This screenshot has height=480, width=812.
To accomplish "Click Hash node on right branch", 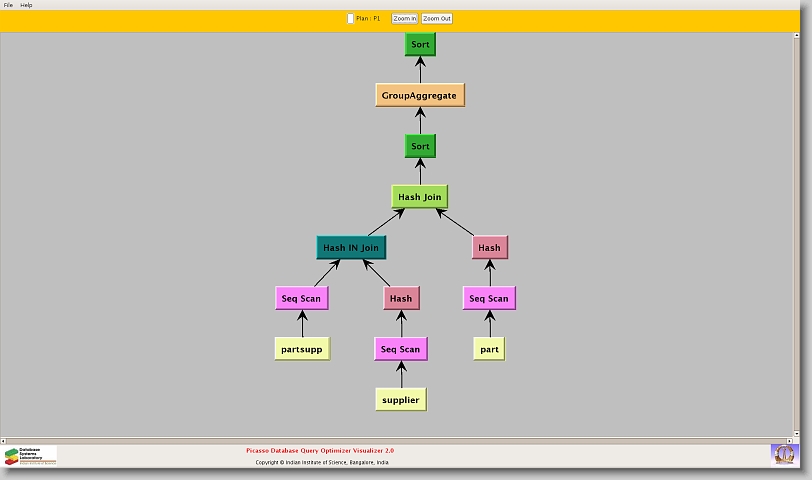I will click(489, 247).
